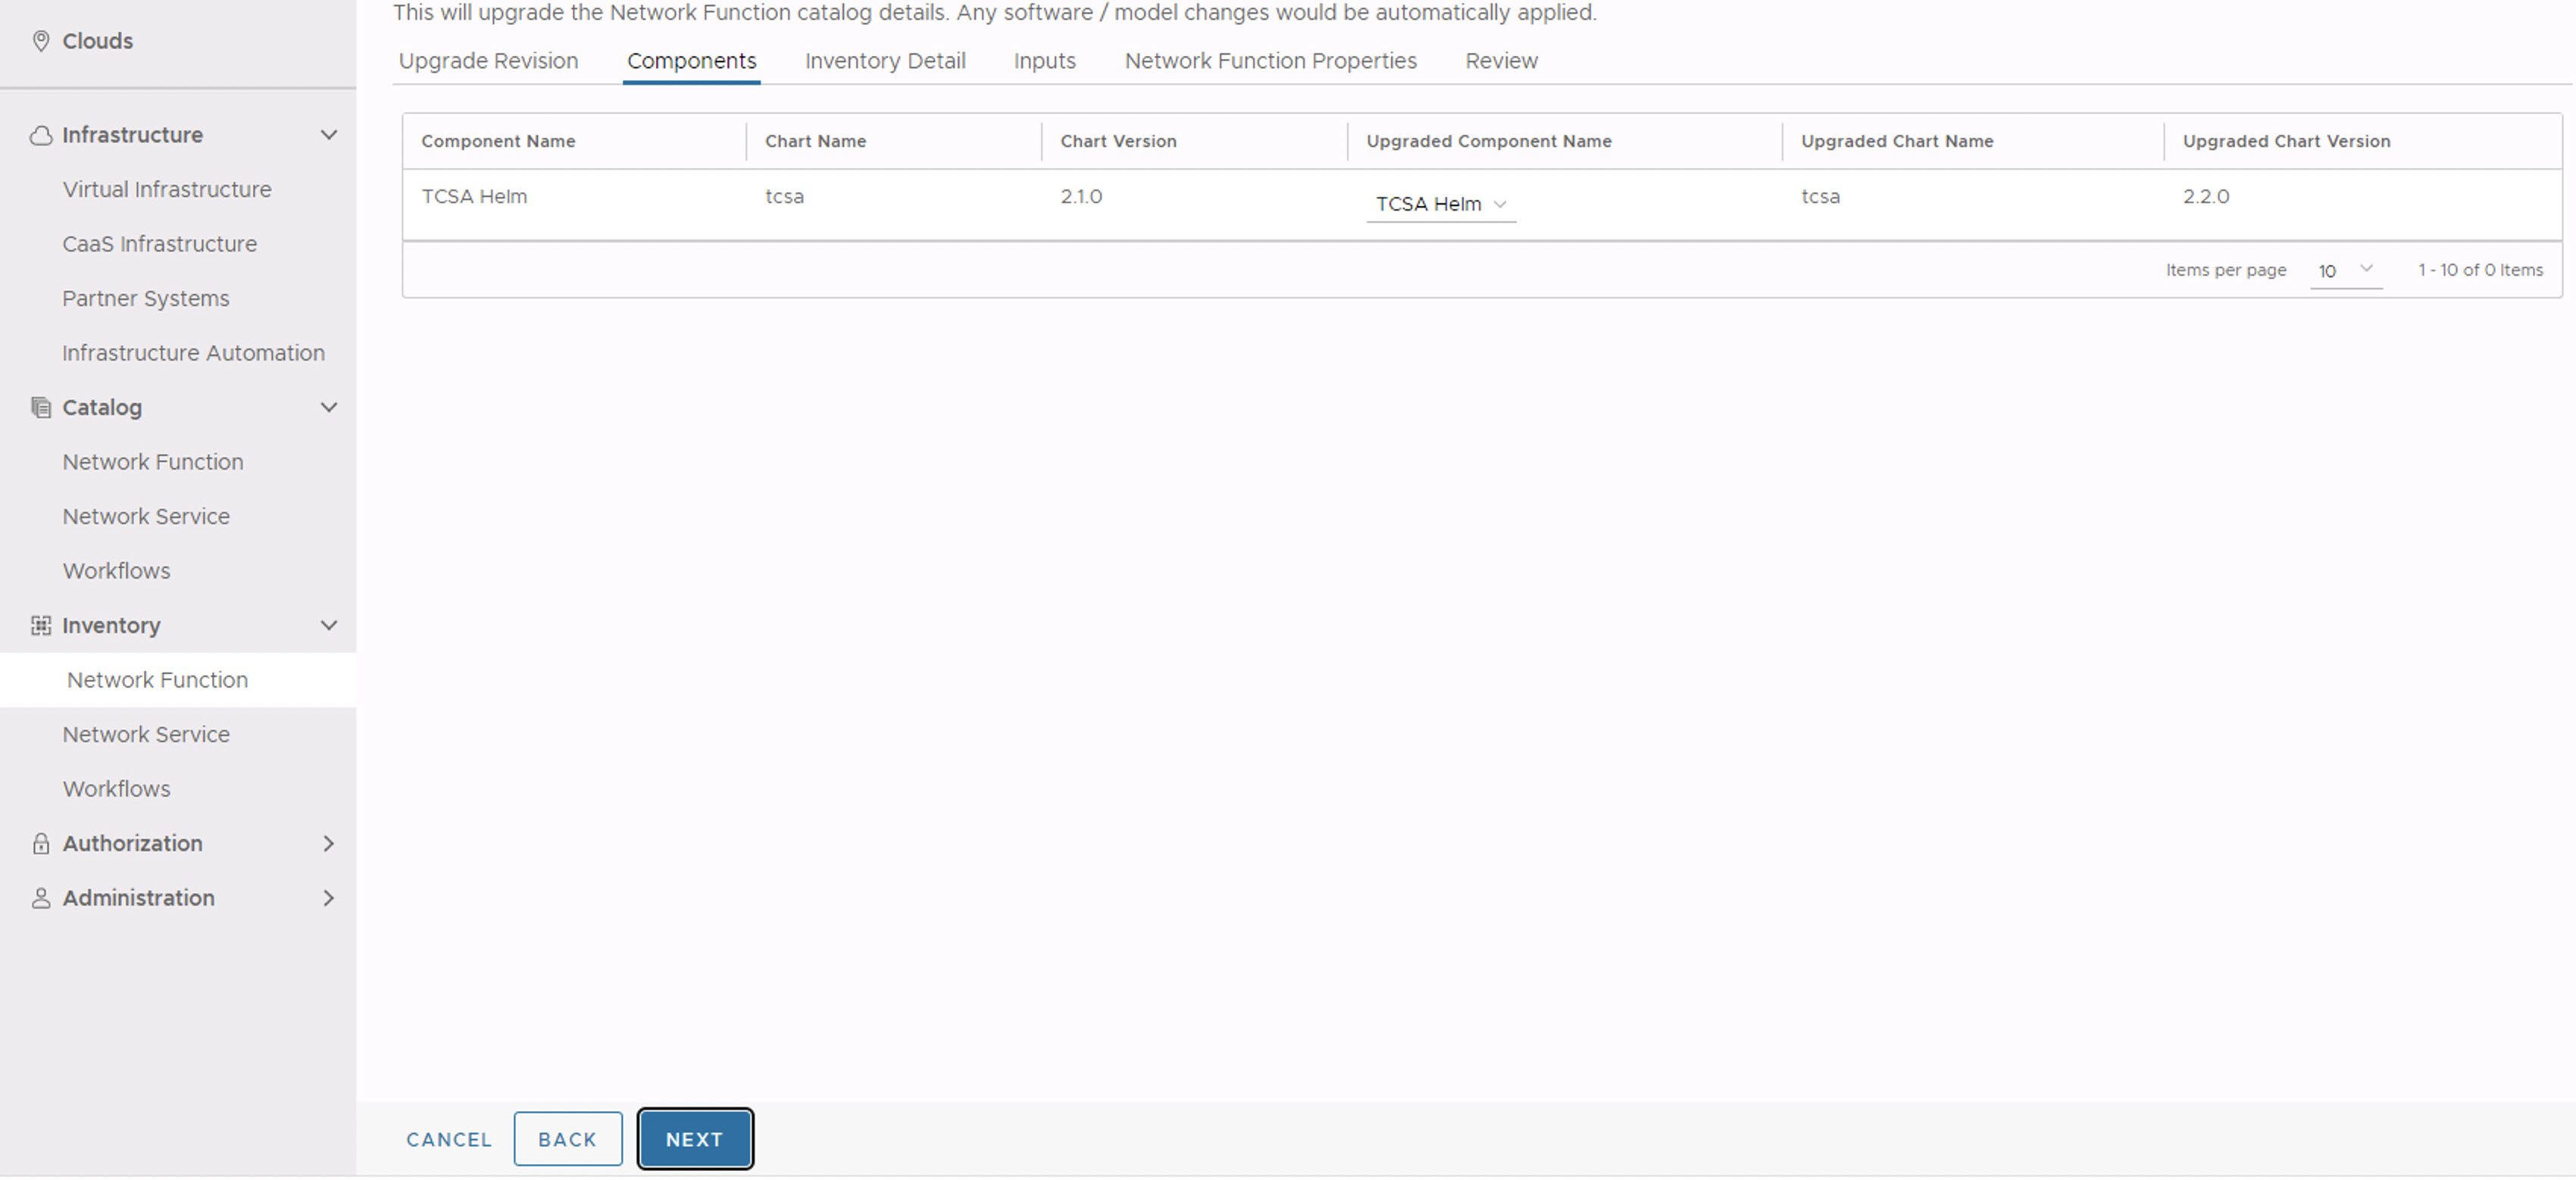Click the Clouds location pin icon

click(41, 41)
